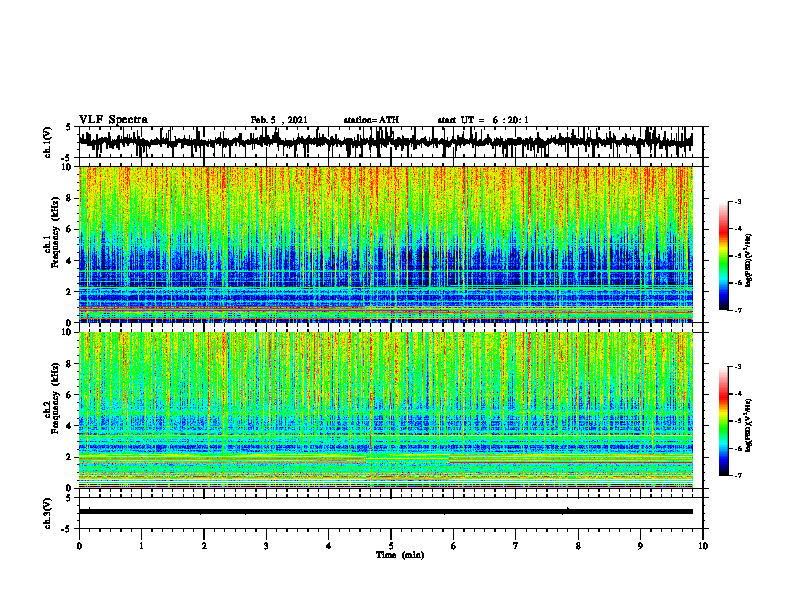The height and width of the screenshot is (612, 792).
Task: Click the "Feb. 5 , 2021" date text
Action: 279,120
